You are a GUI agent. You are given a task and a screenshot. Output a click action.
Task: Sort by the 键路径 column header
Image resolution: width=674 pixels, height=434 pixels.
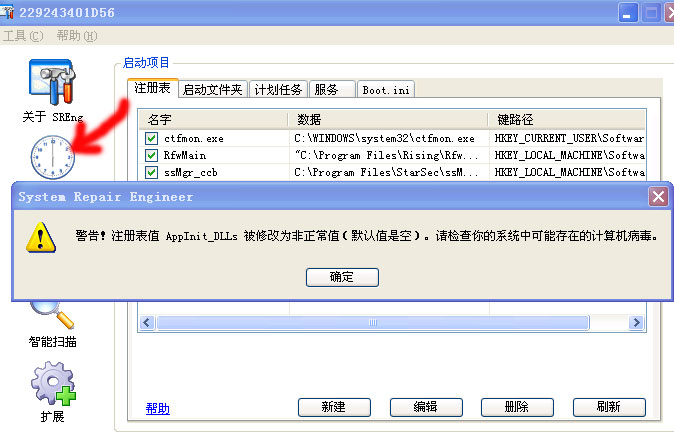[x=567, y=119]
